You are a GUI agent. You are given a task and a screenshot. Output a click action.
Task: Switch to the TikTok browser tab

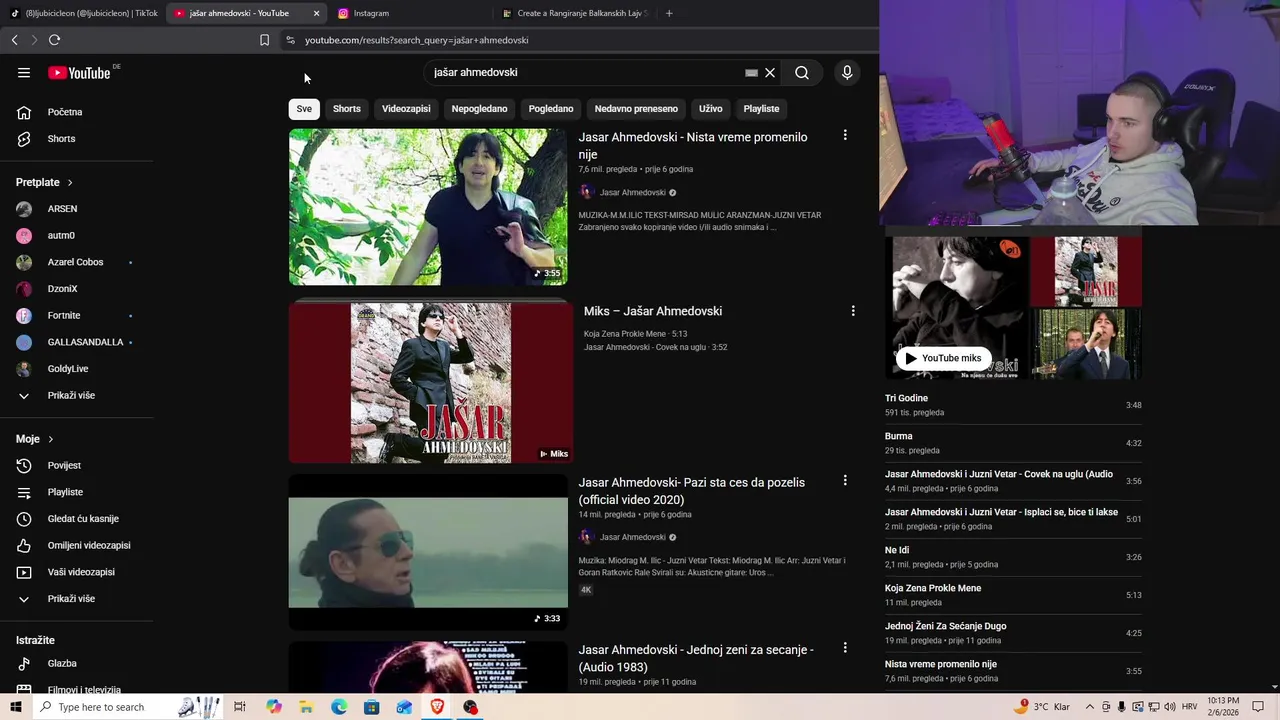click(83, 13)
